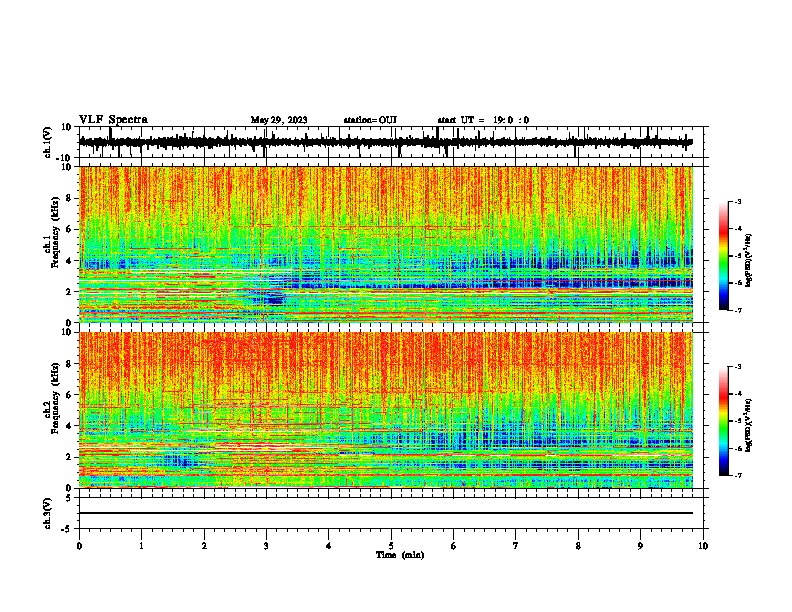Click tick label "5" on the Time axis
The image size is (792, 612).
pos(391,546)
